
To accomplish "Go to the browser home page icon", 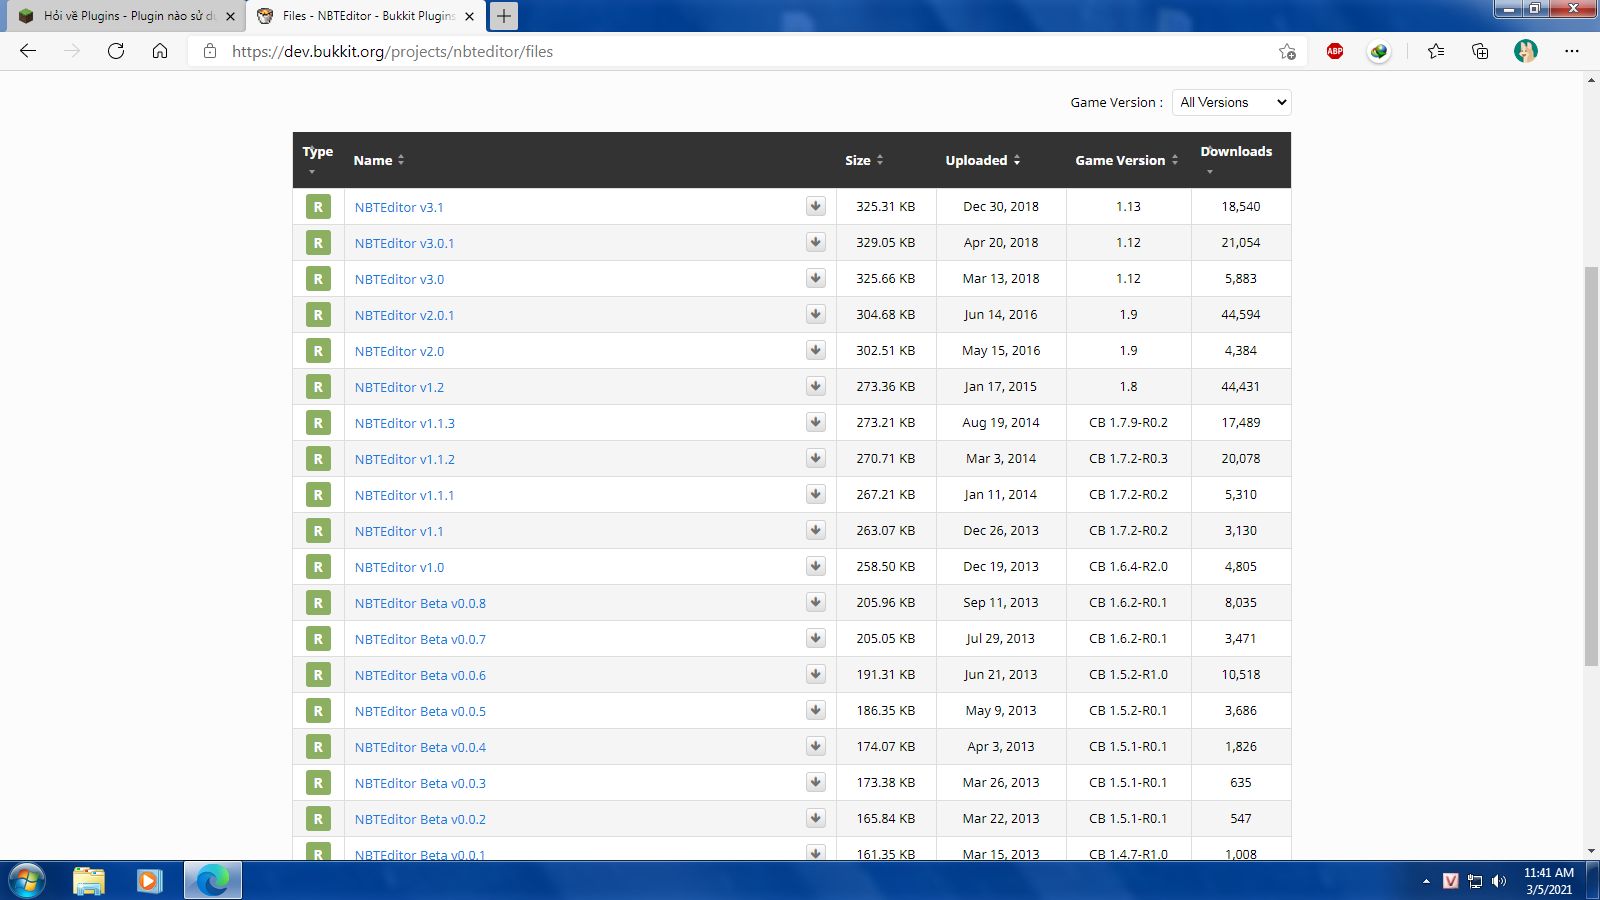I will click(160, 51).
